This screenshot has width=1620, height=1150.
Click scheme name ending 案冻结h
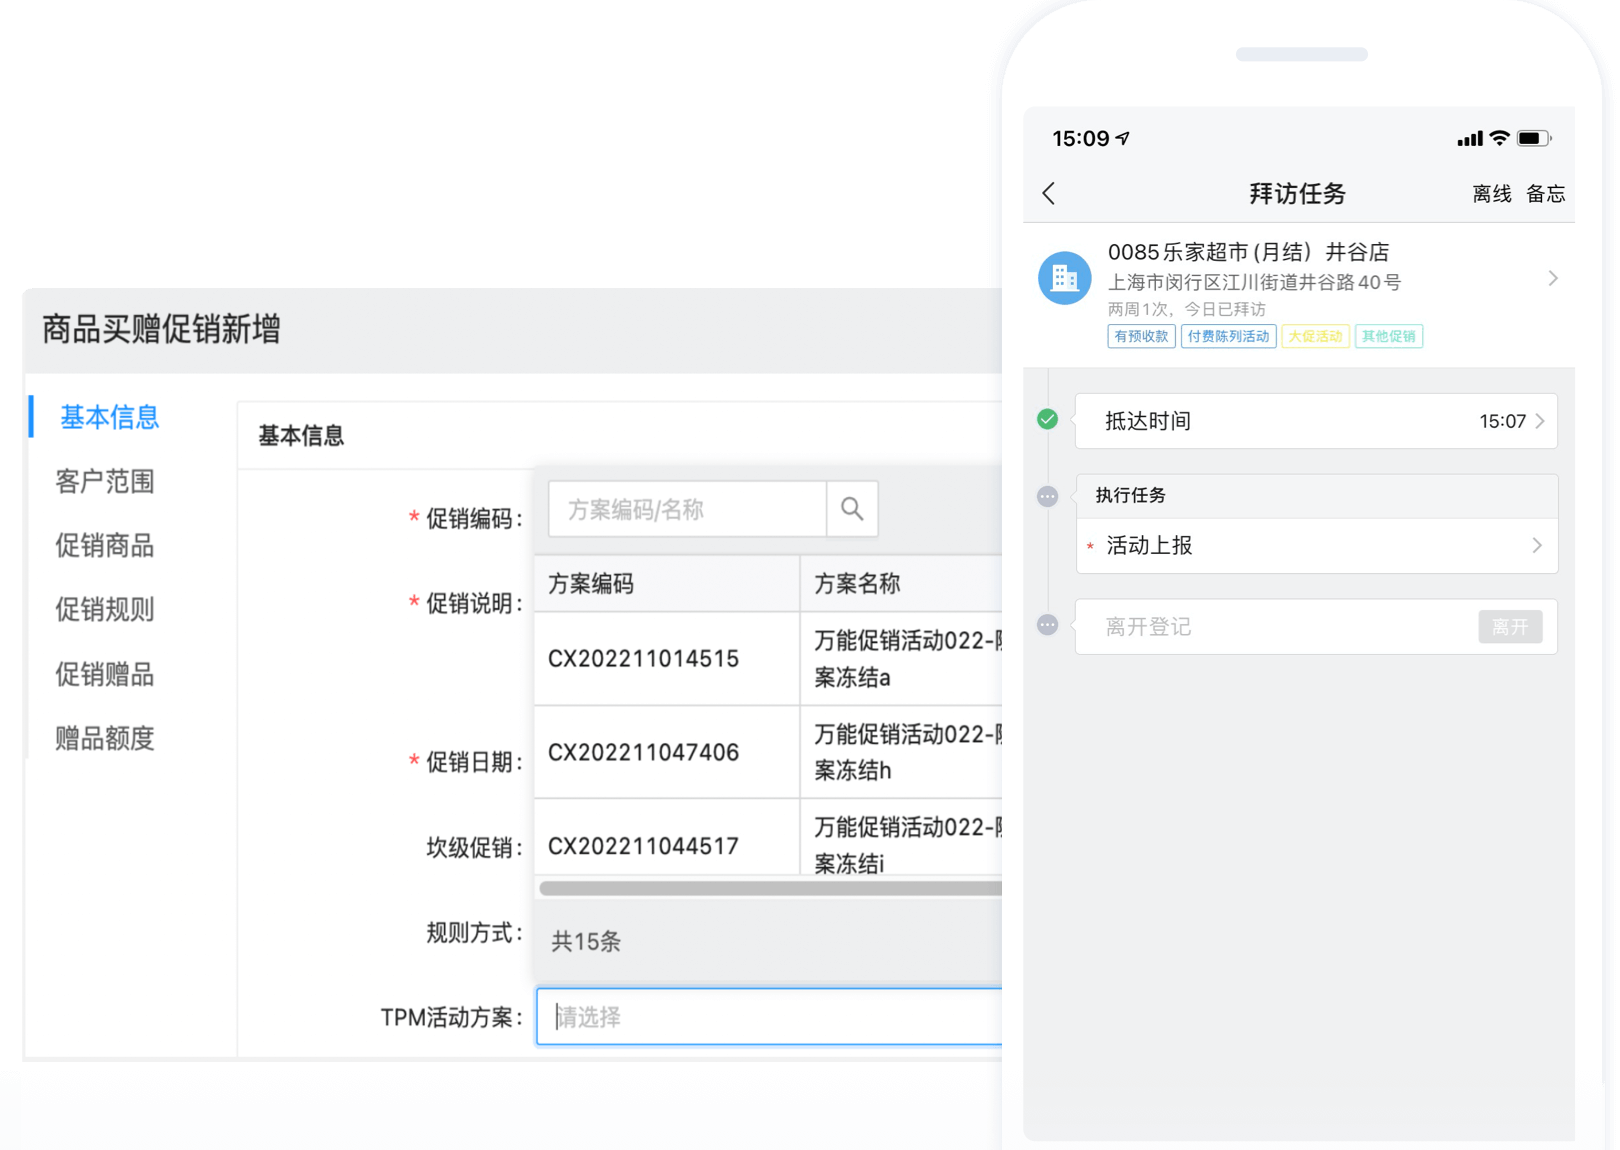coord(907,752)
